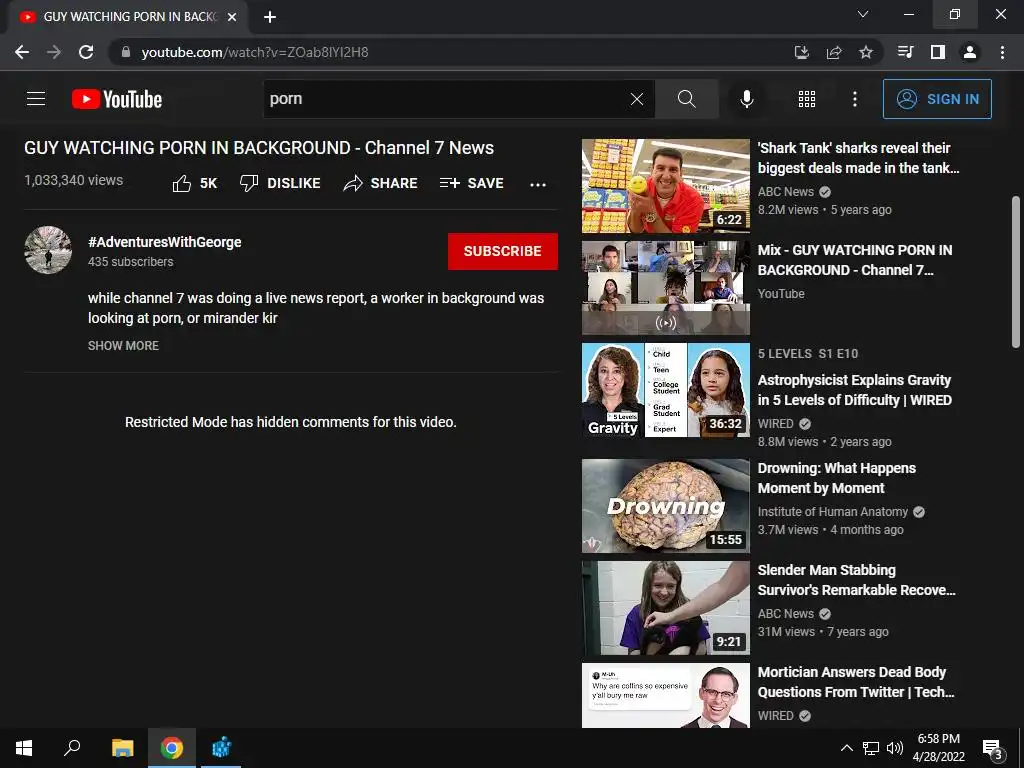
Task: Click Slender Man survivor thumbnail
Action: (665, 608)
